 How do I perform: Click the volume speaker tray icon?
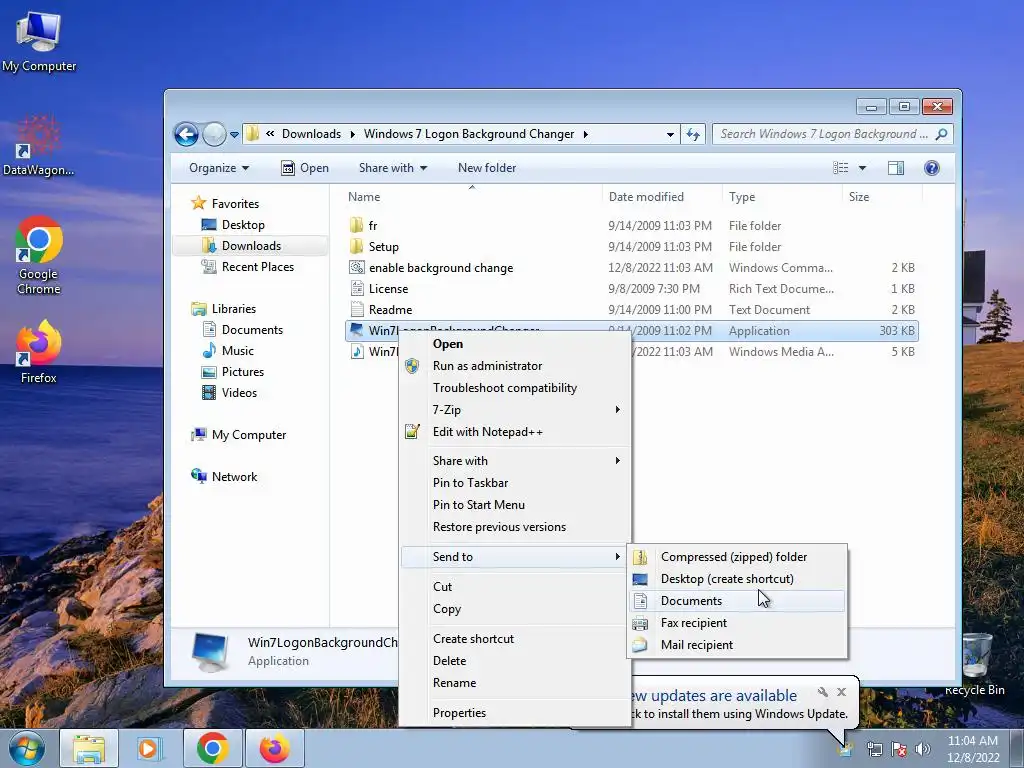tap(922, 749)
